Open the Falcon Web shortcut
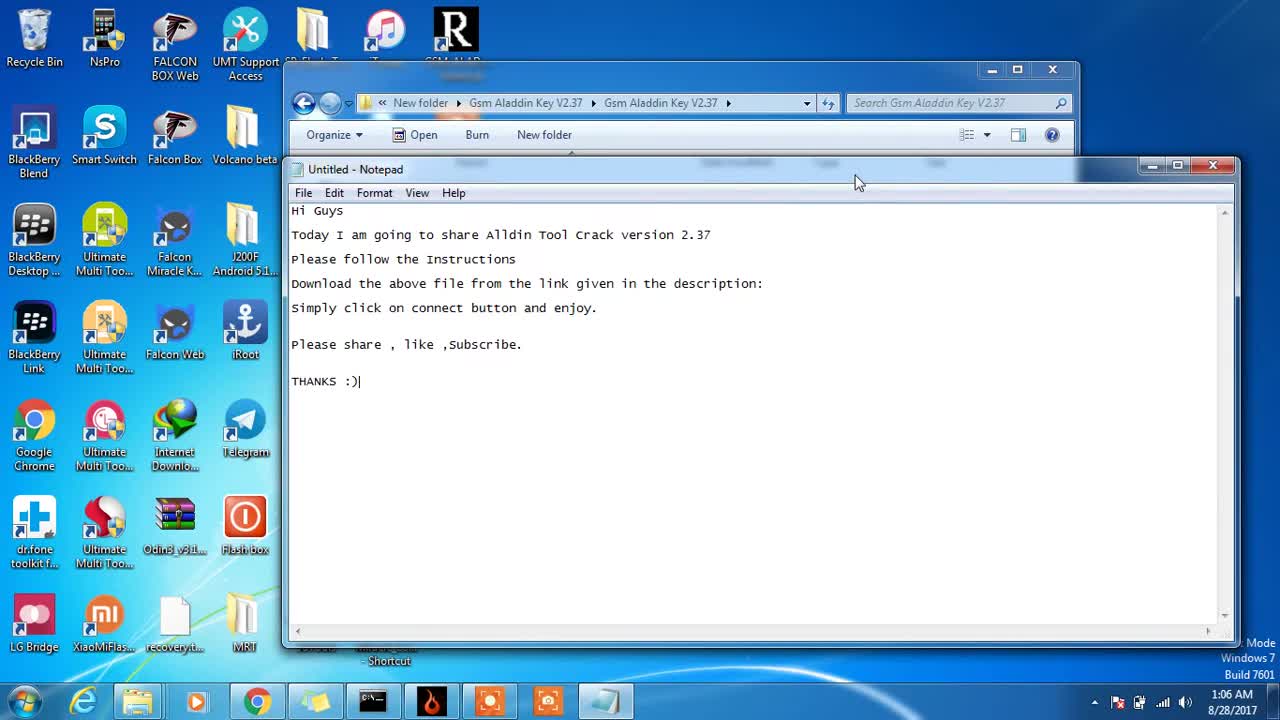The height and width of the screenshot is (720, 1280). pyautogui.click(x=175, y=332)
